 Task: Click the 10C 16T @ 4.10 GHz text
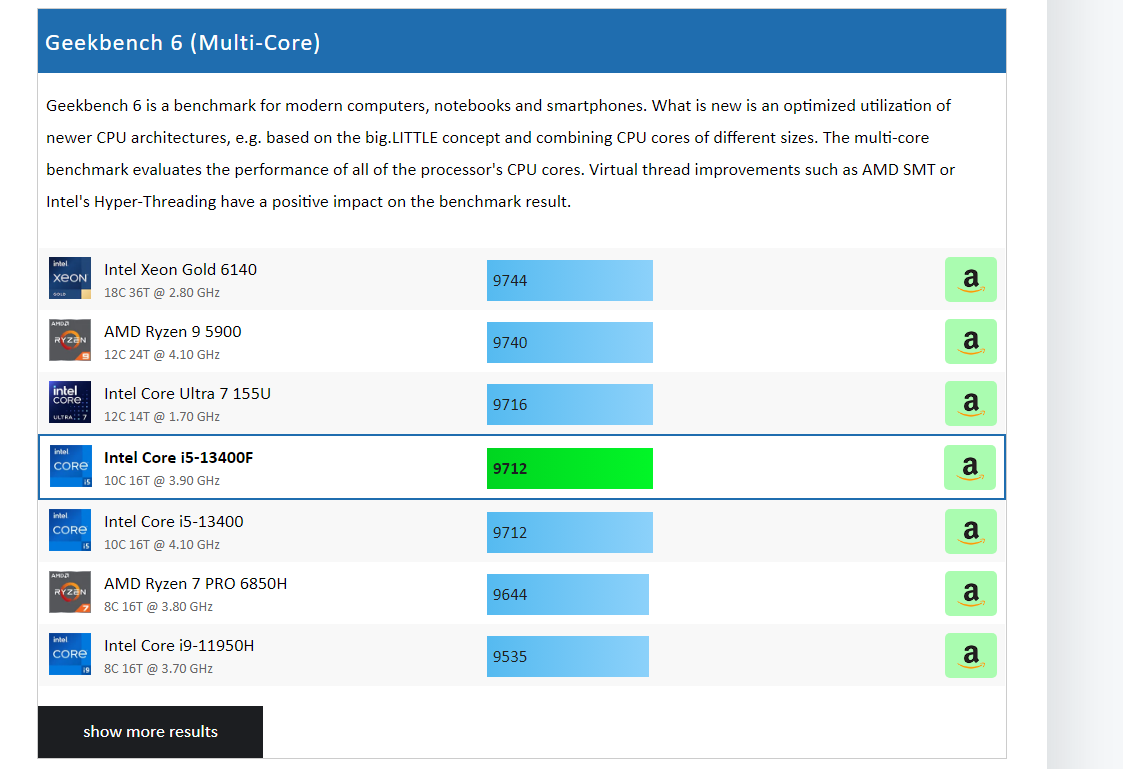point(162,544)
